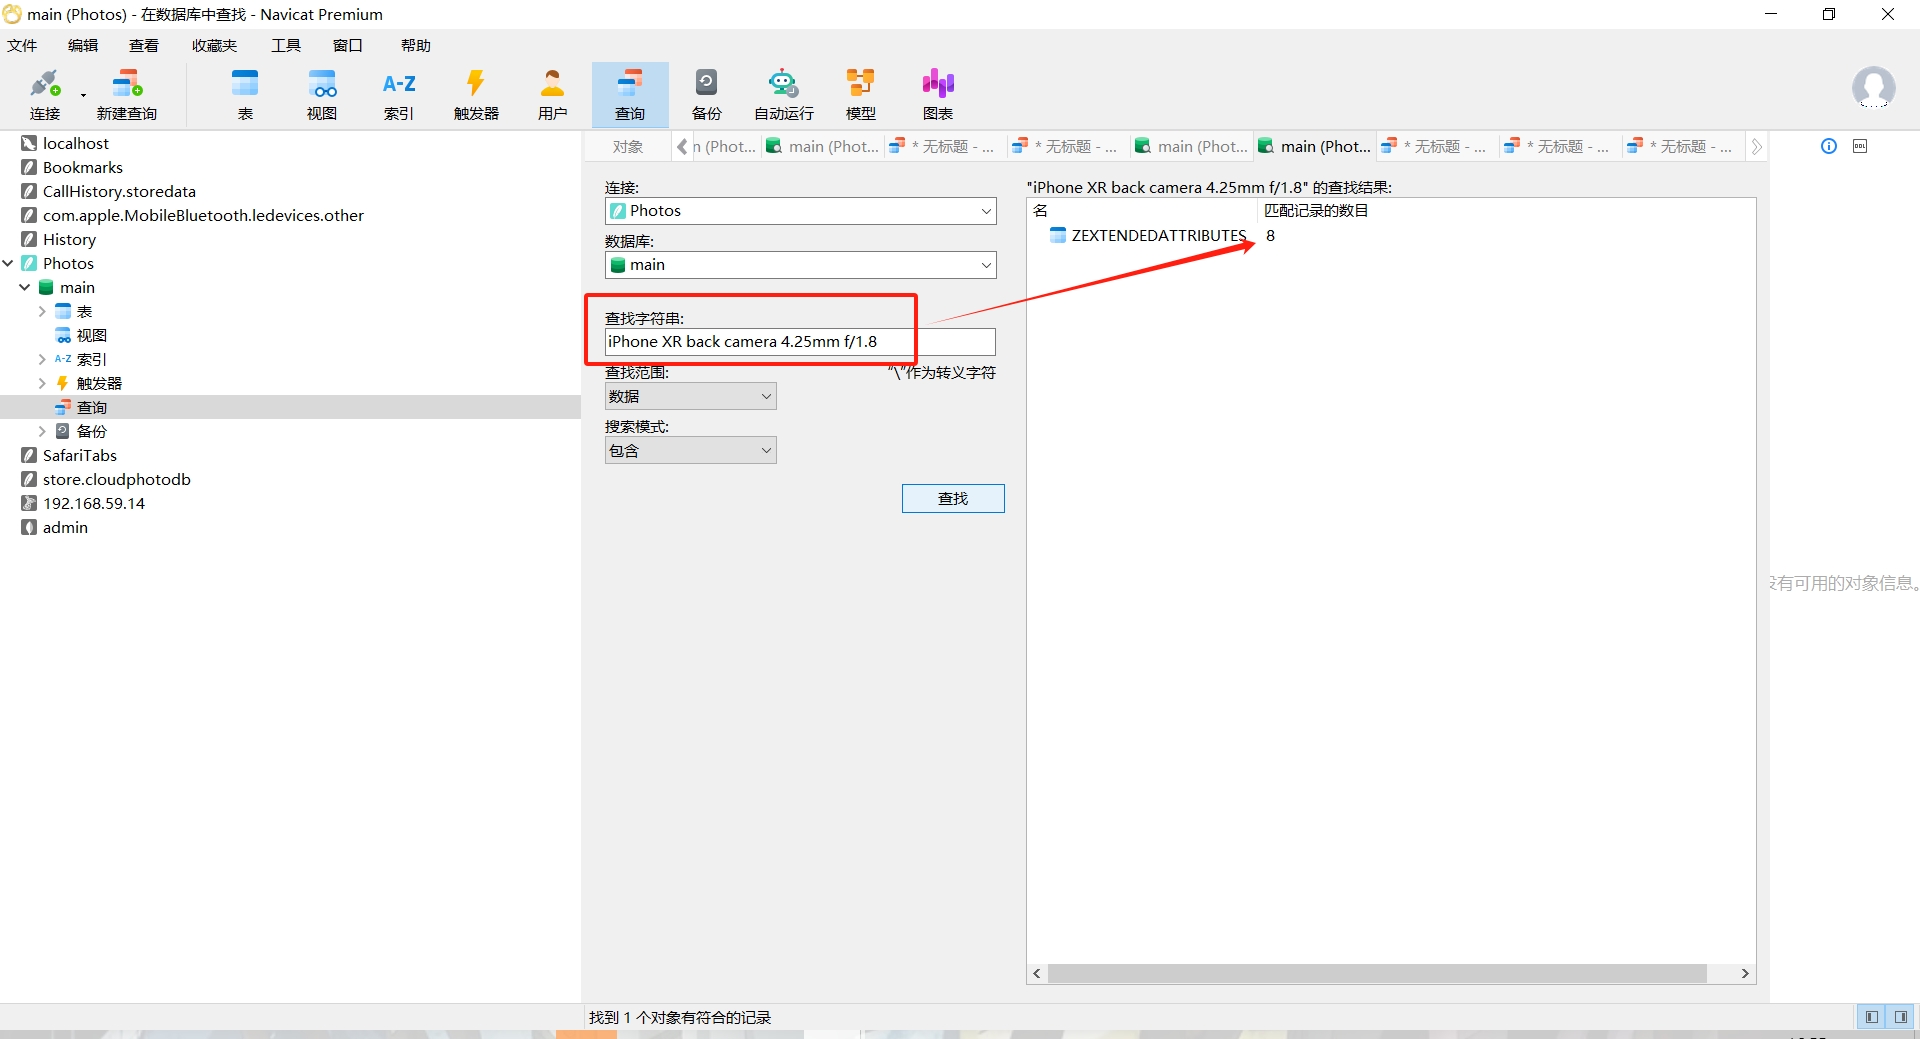This screenshot has width=1920, height=1039.
Task: Open the Connection toolbar button
Action: click(x=44, y=95)
